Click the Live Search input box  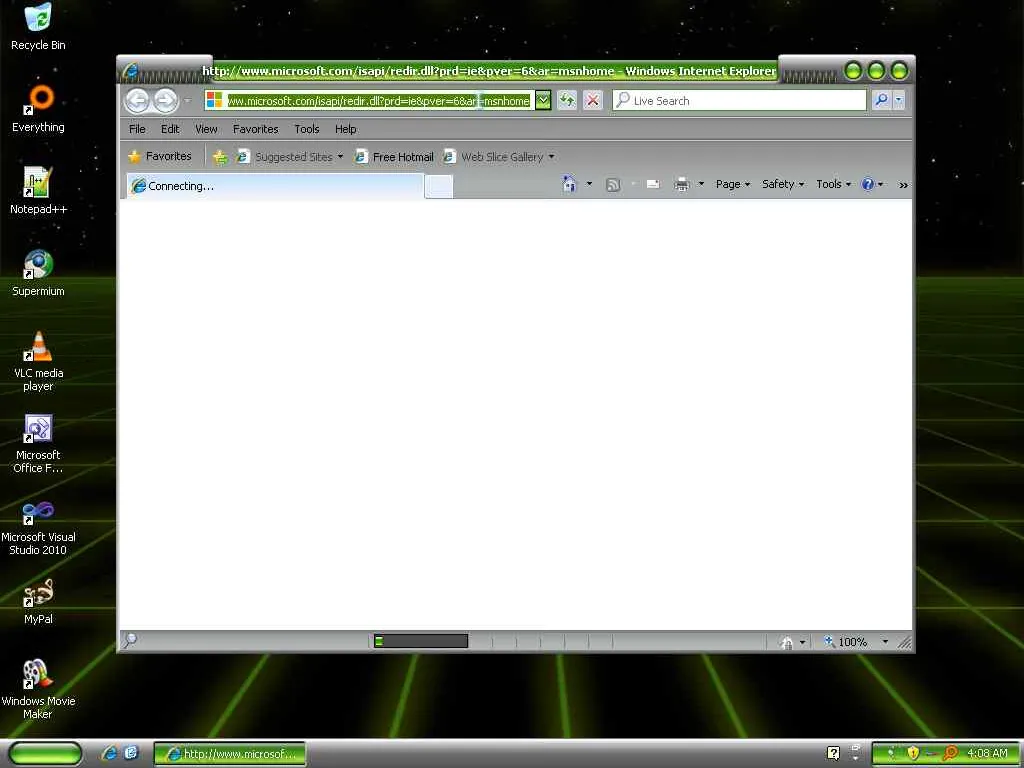point(739,100)
